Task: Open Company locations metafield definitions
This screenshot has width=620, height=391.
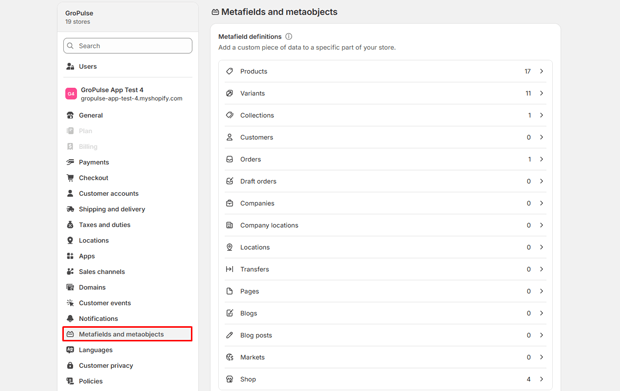Action: tap(386, 225)
